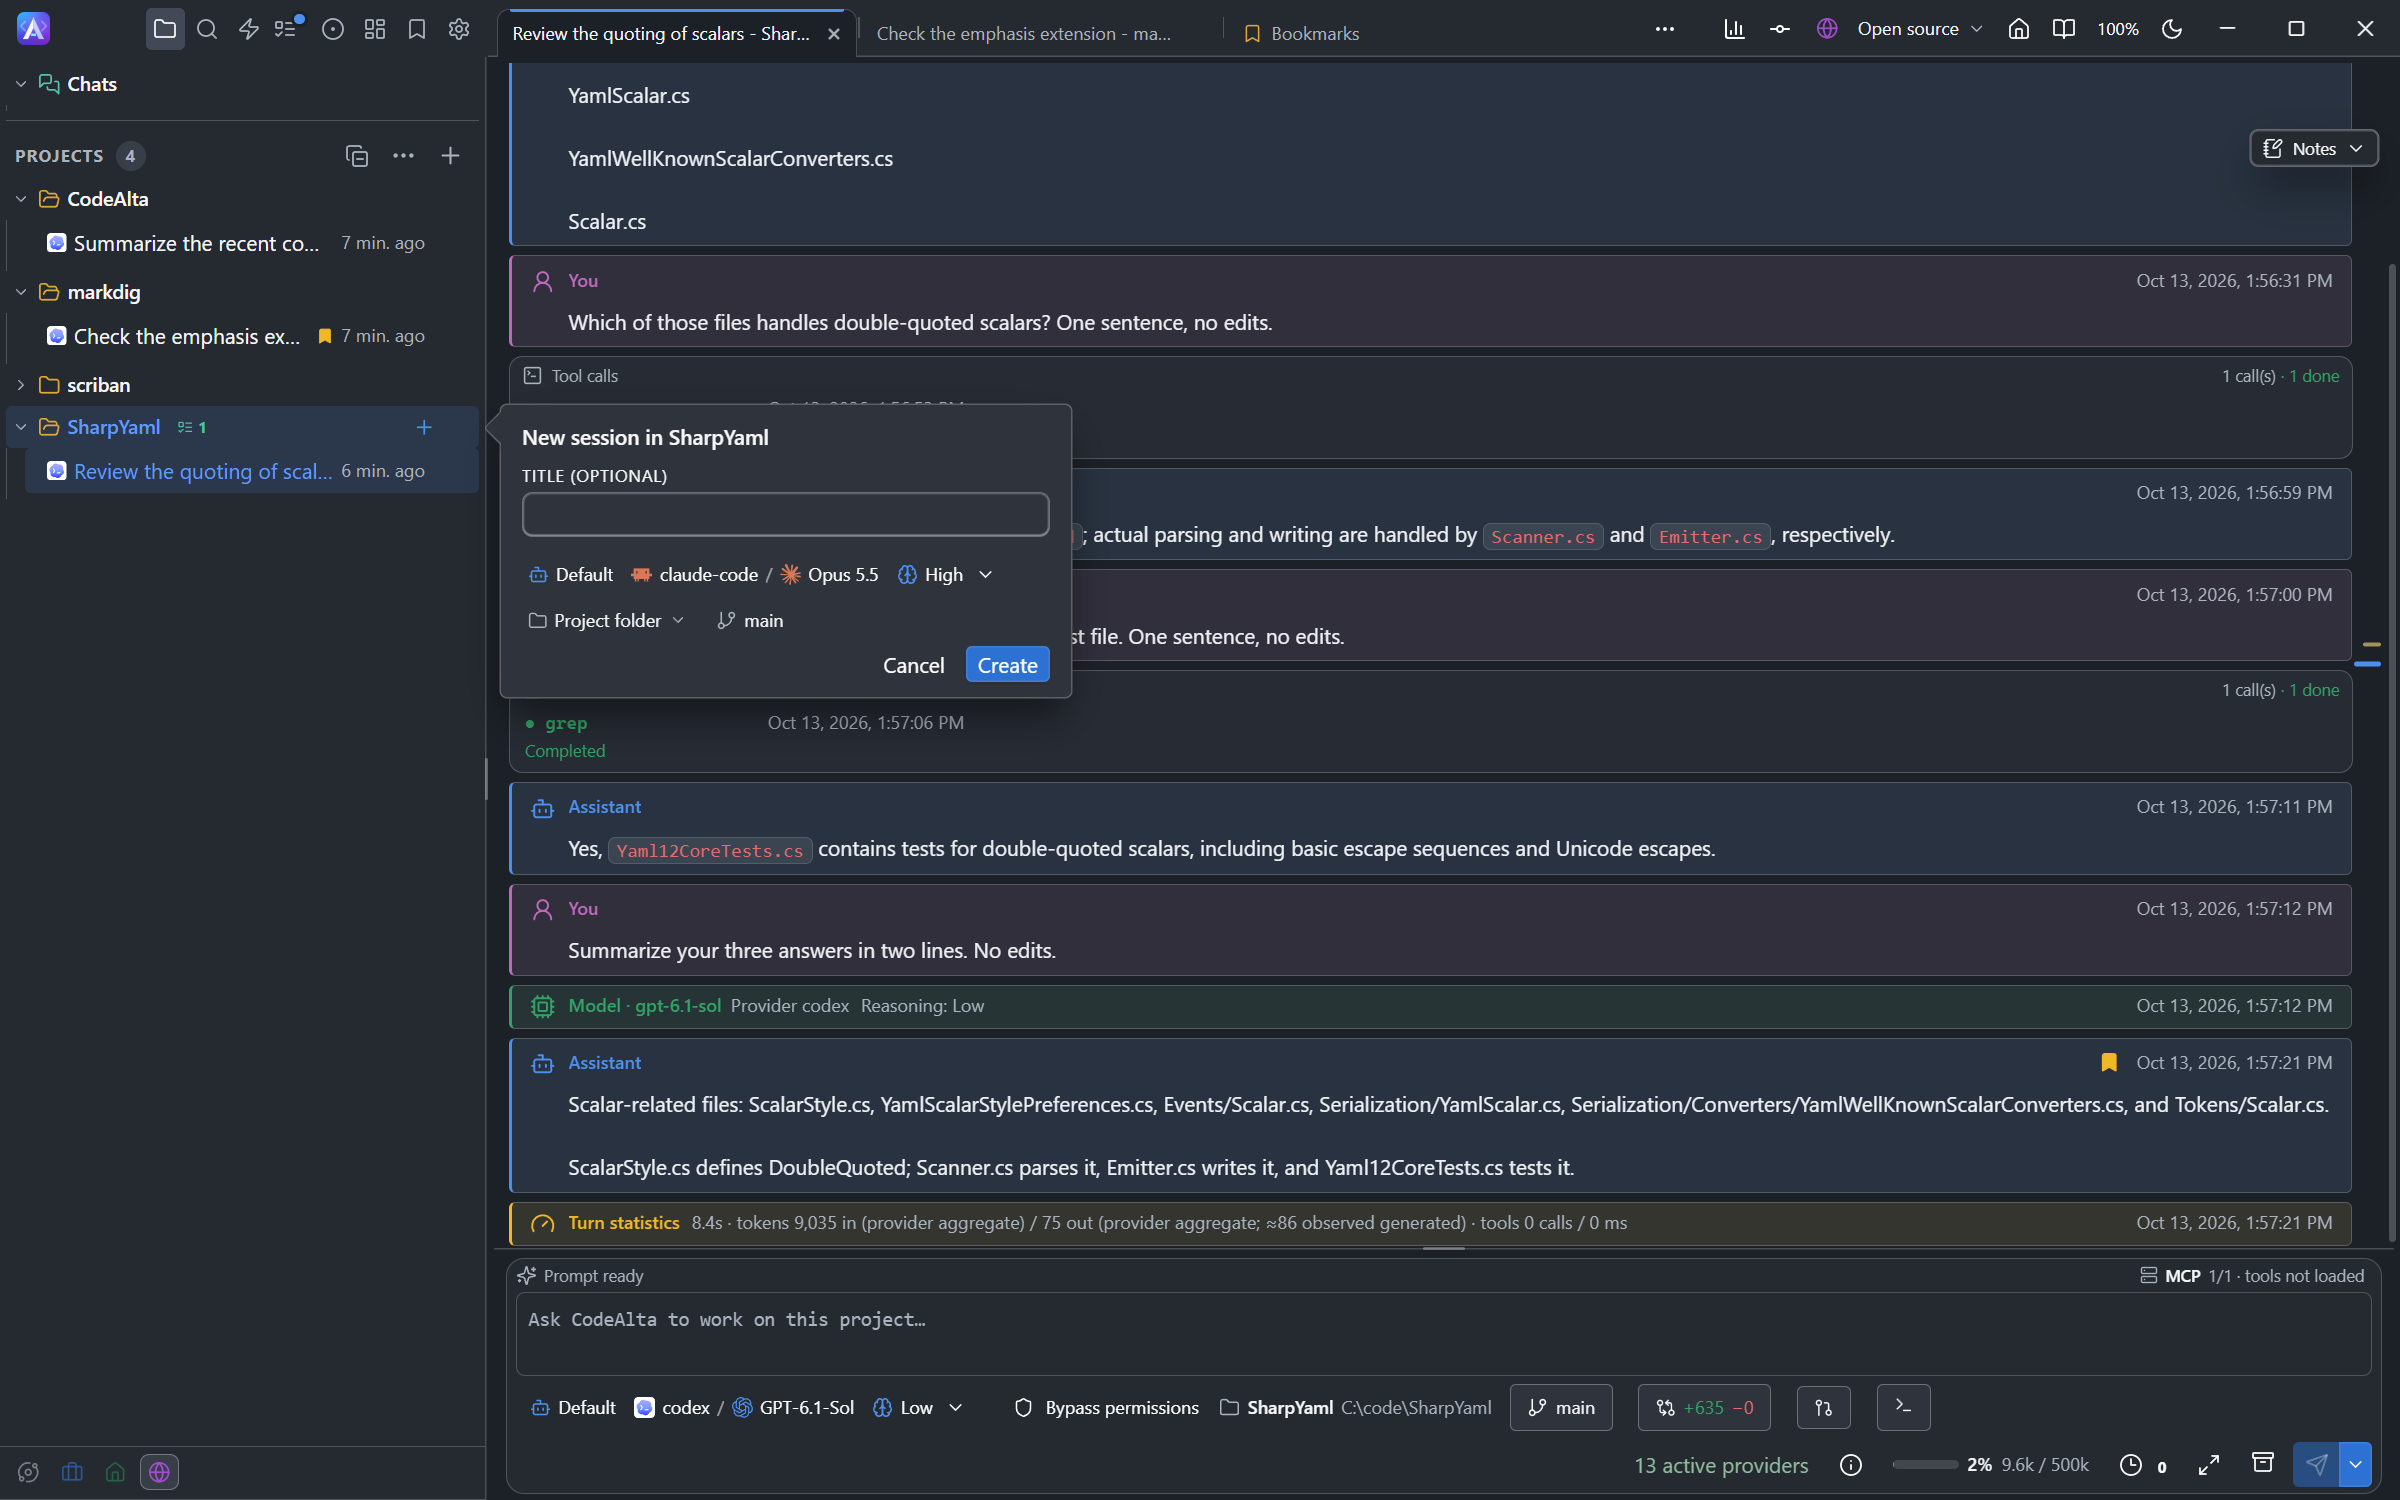Image resolution: width=2400 pixels, height=1500 pixels.
Task: Open the search icon in top toolbar
Action: [x=207, y=29]
